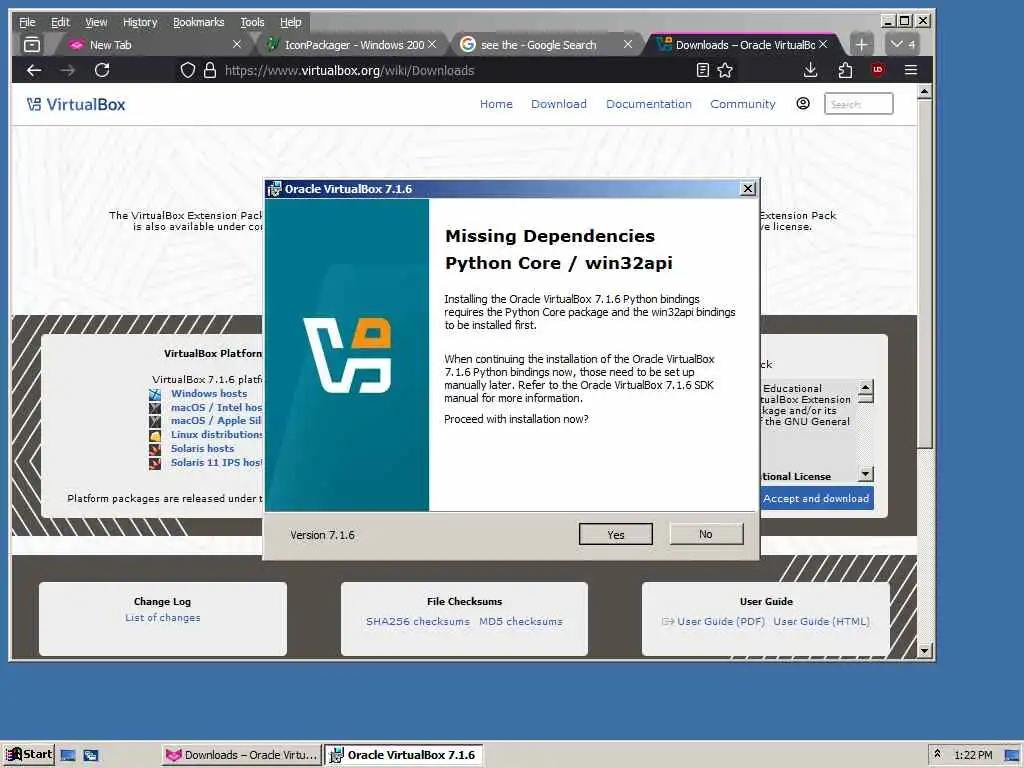Click the browser Back arrow
1024x768 pixels.
[x=34, y=70]
